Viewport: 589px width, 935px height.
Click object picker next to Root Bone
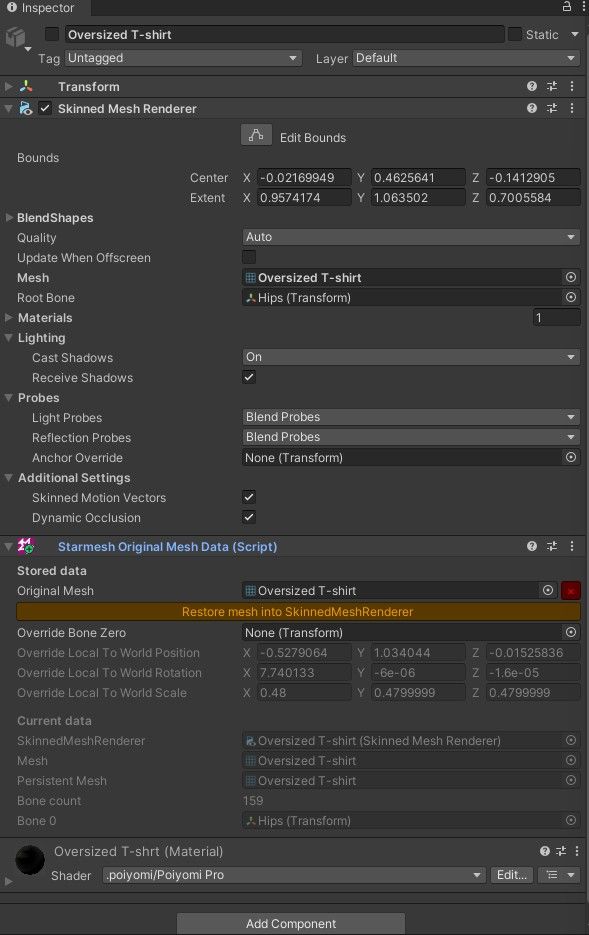click(571, 297)
